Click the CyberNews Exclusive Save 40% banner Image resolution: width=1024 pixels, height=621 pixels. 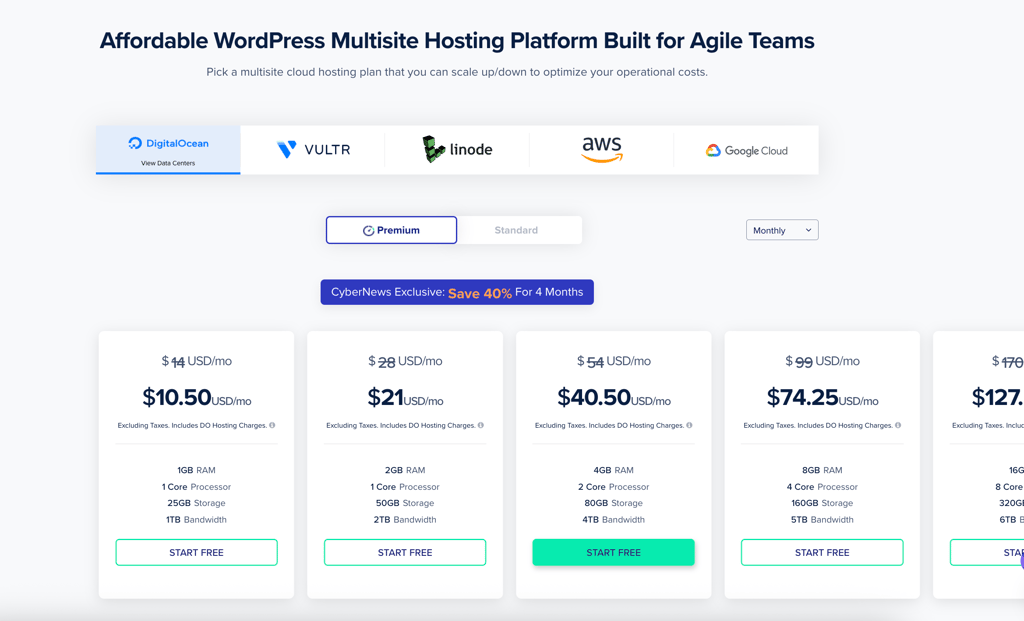[x=457, y=292]
